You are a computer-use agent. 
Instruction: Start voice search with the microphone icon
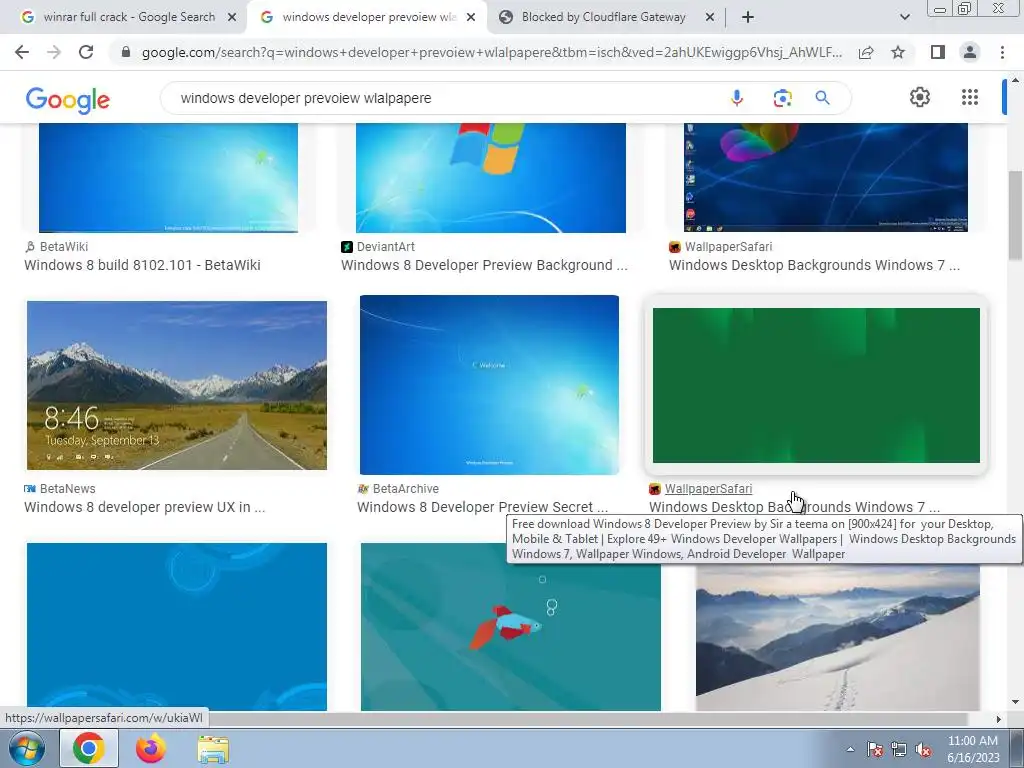click(x=737, y=98)
